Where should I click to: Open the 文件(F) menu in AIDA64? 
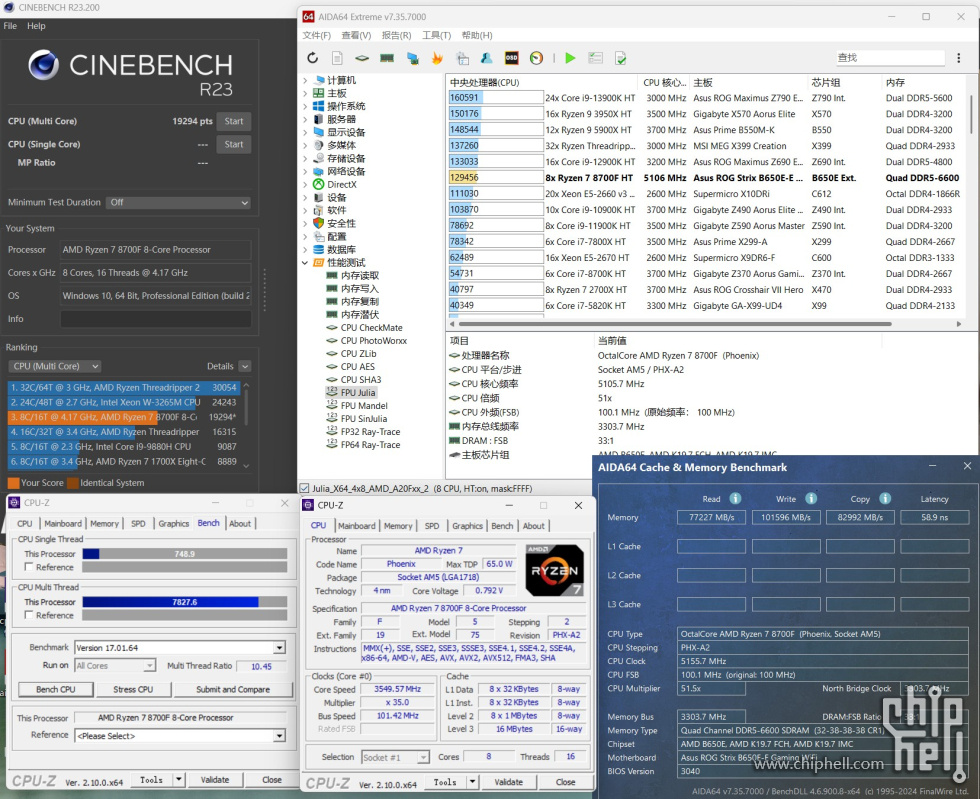tap(316, 35)
